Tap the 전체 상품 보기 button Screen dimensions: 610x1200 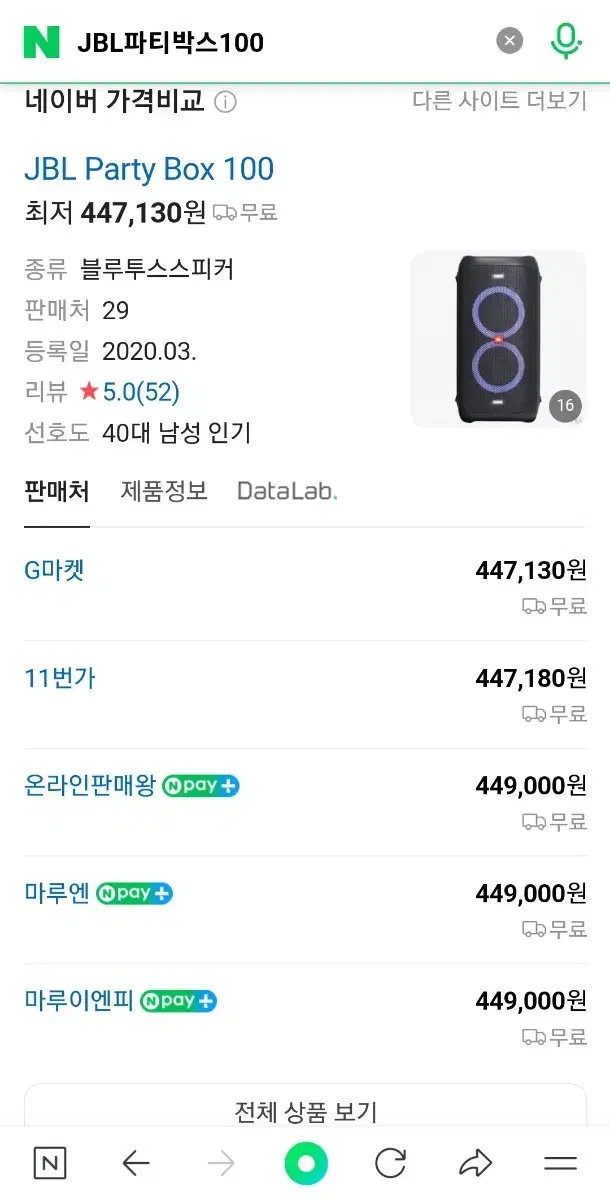[x=305, y=1111]
